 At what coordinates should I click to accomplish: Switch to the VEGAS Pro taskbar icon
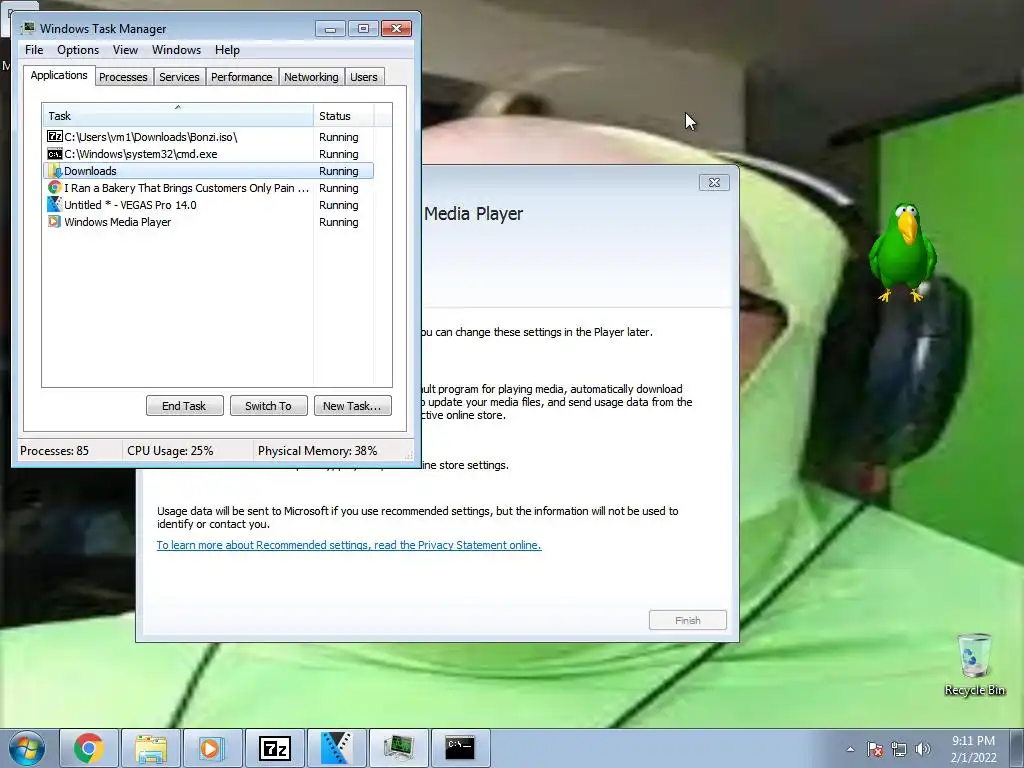tap(337, 748)
